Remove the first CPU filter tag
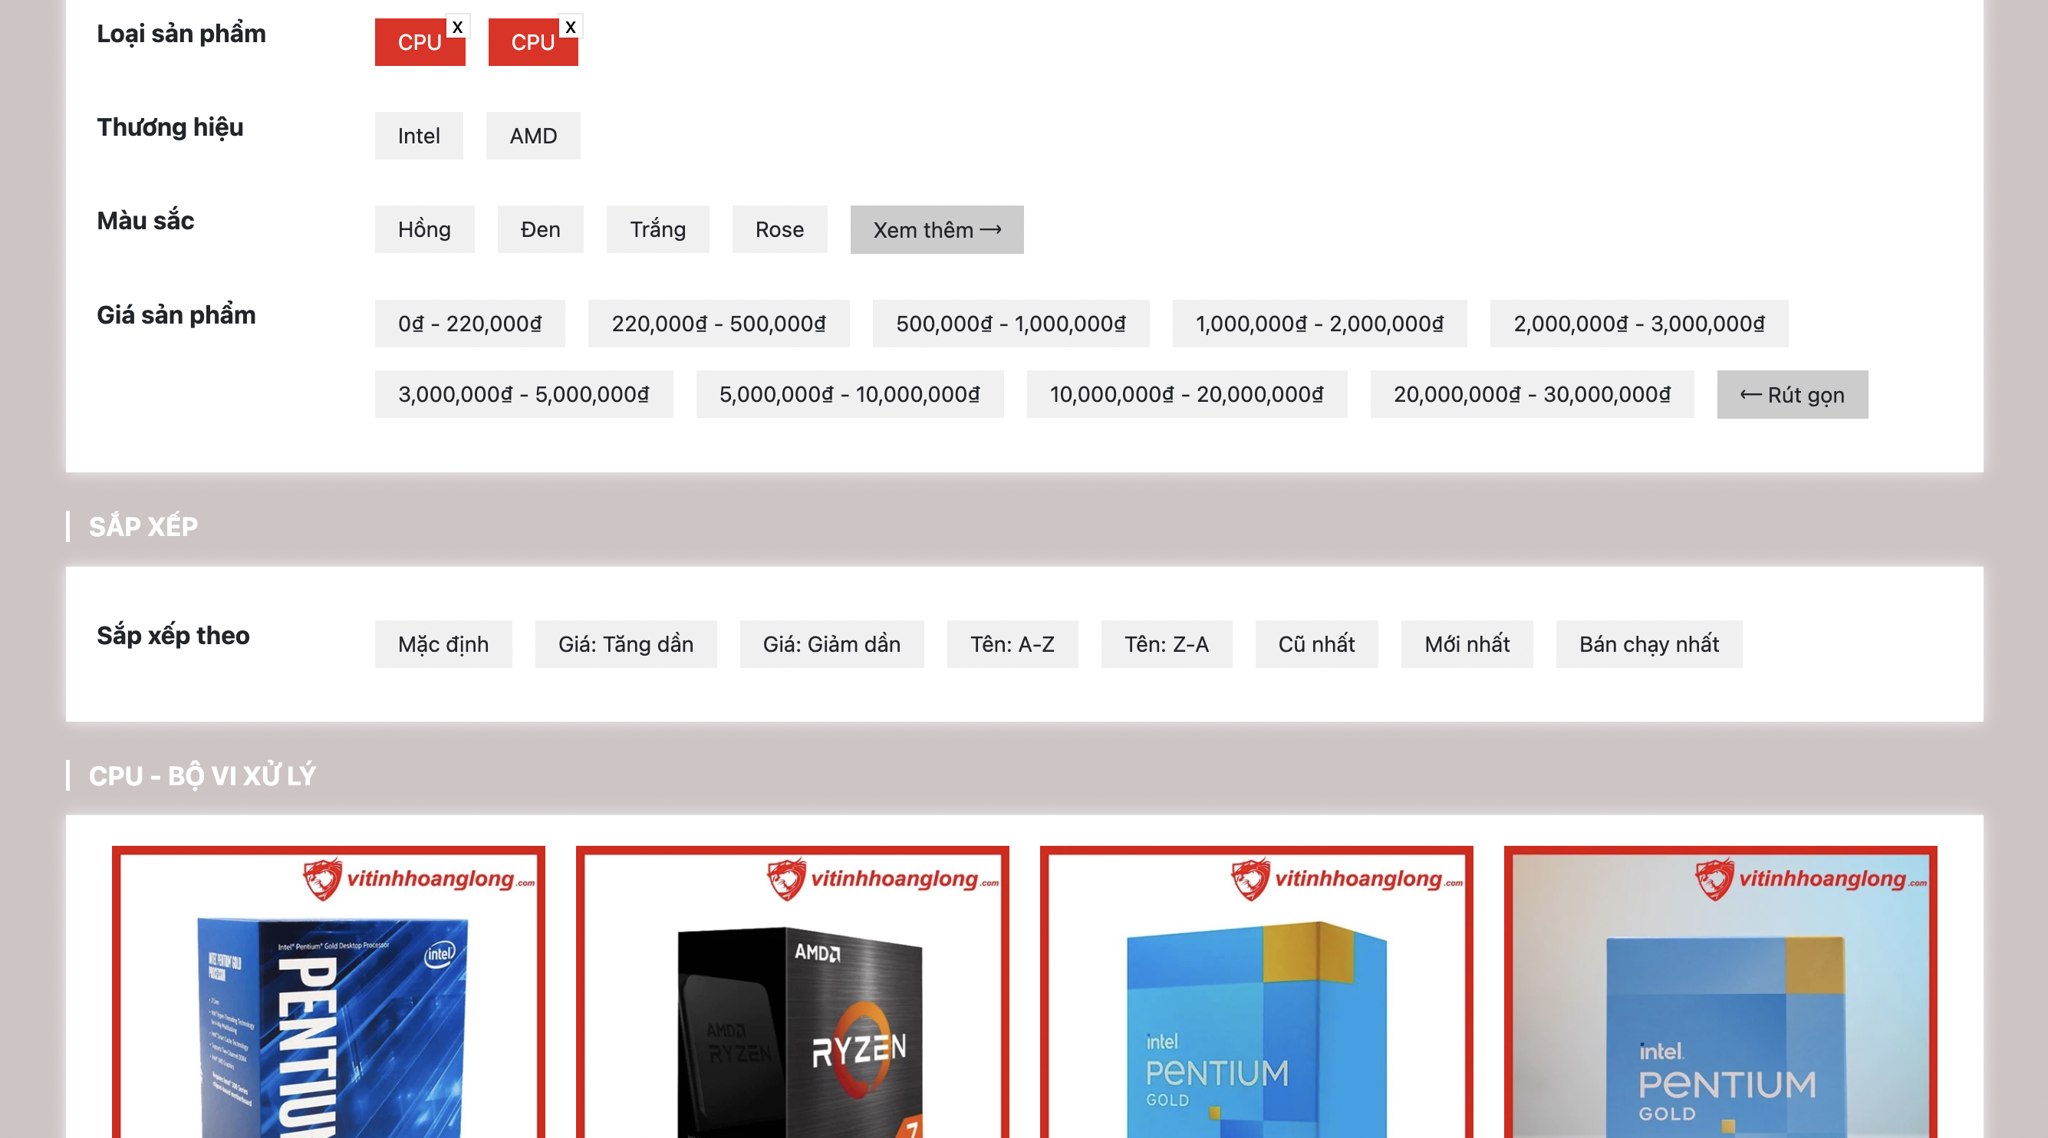This screenshot has width=2048, height=1138. [x=457, y=27]
